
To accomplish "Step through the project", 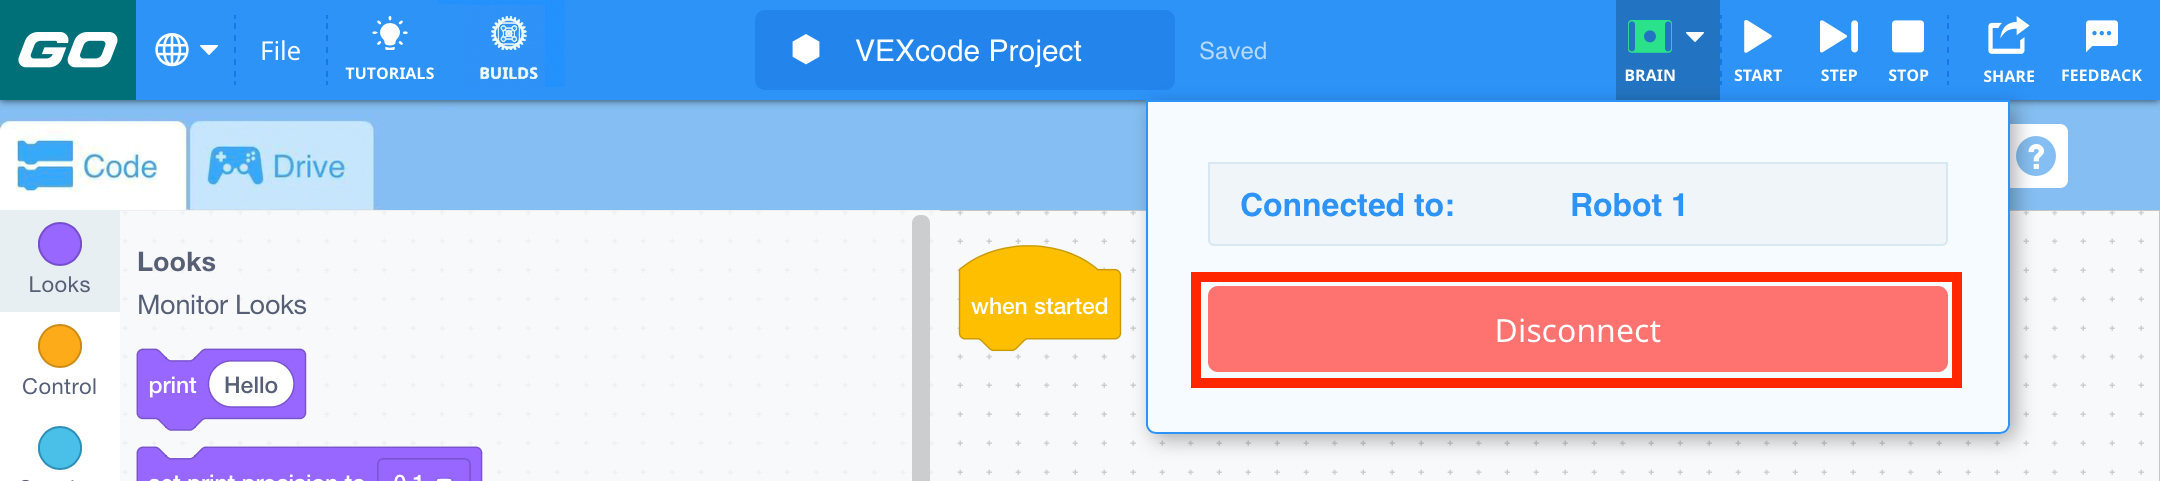I will [x=1838, y=49].
